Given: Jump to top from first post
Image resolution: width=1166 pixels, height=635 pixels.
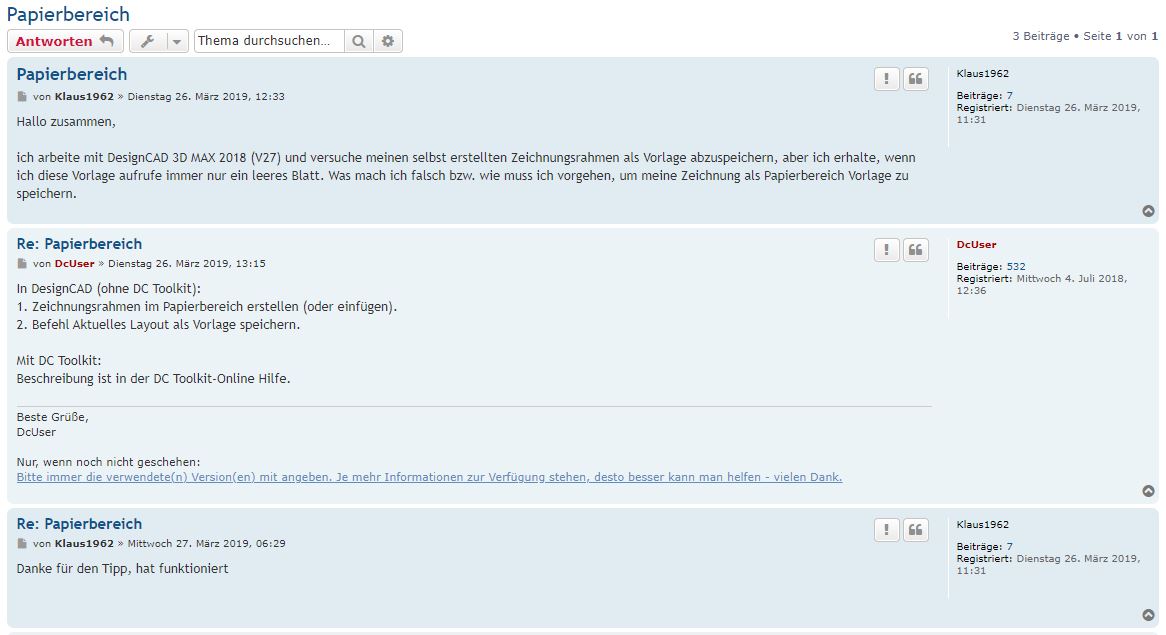Looking at the screenshot, I should point(1148,211).
